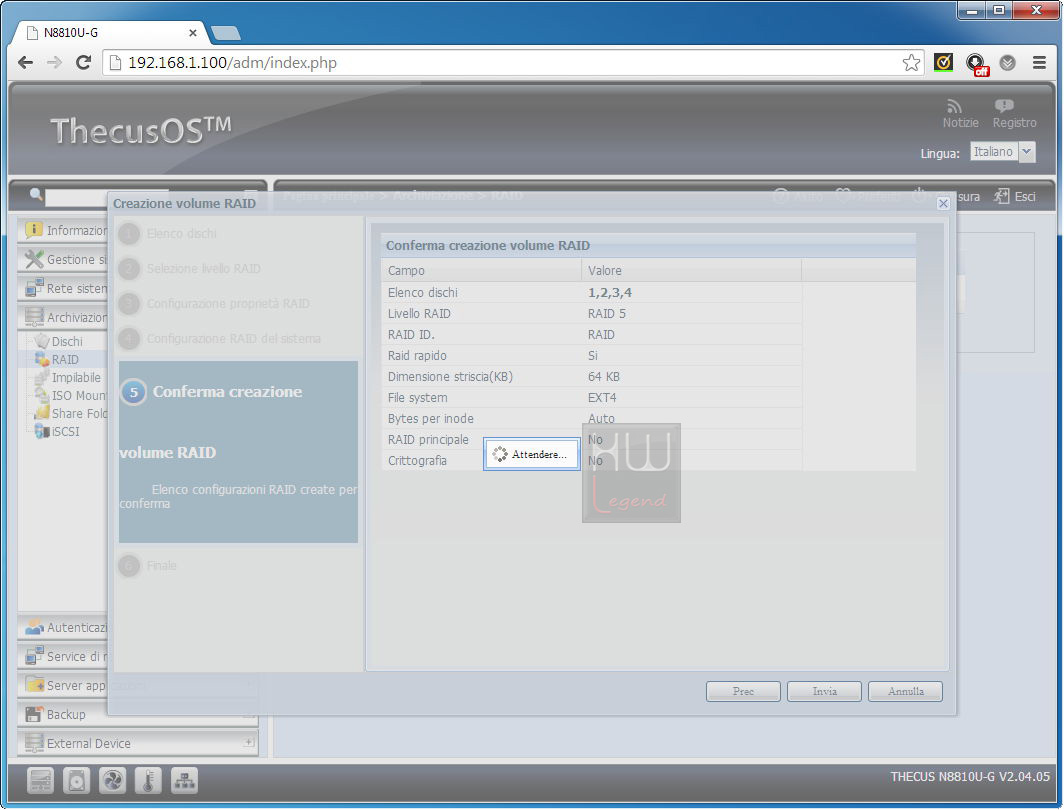Click the network status icon in bottom bar
The width and height of the screenshot is (1064, 810).
[184, 781]
